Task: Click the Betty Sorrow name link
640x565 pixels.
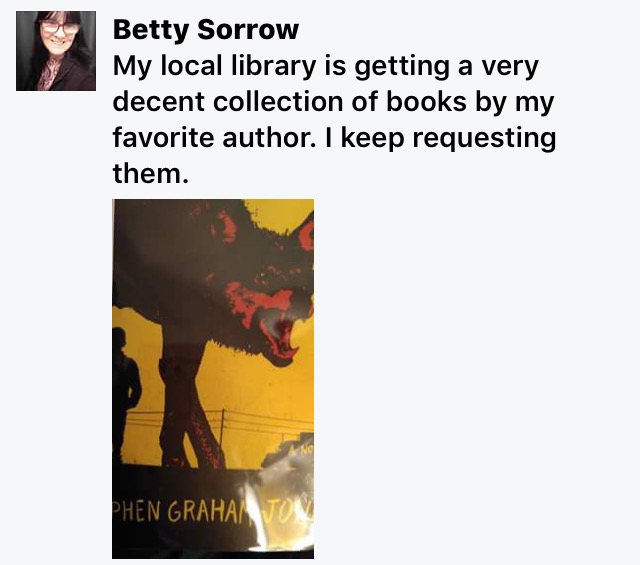Action: coord(206,30)
